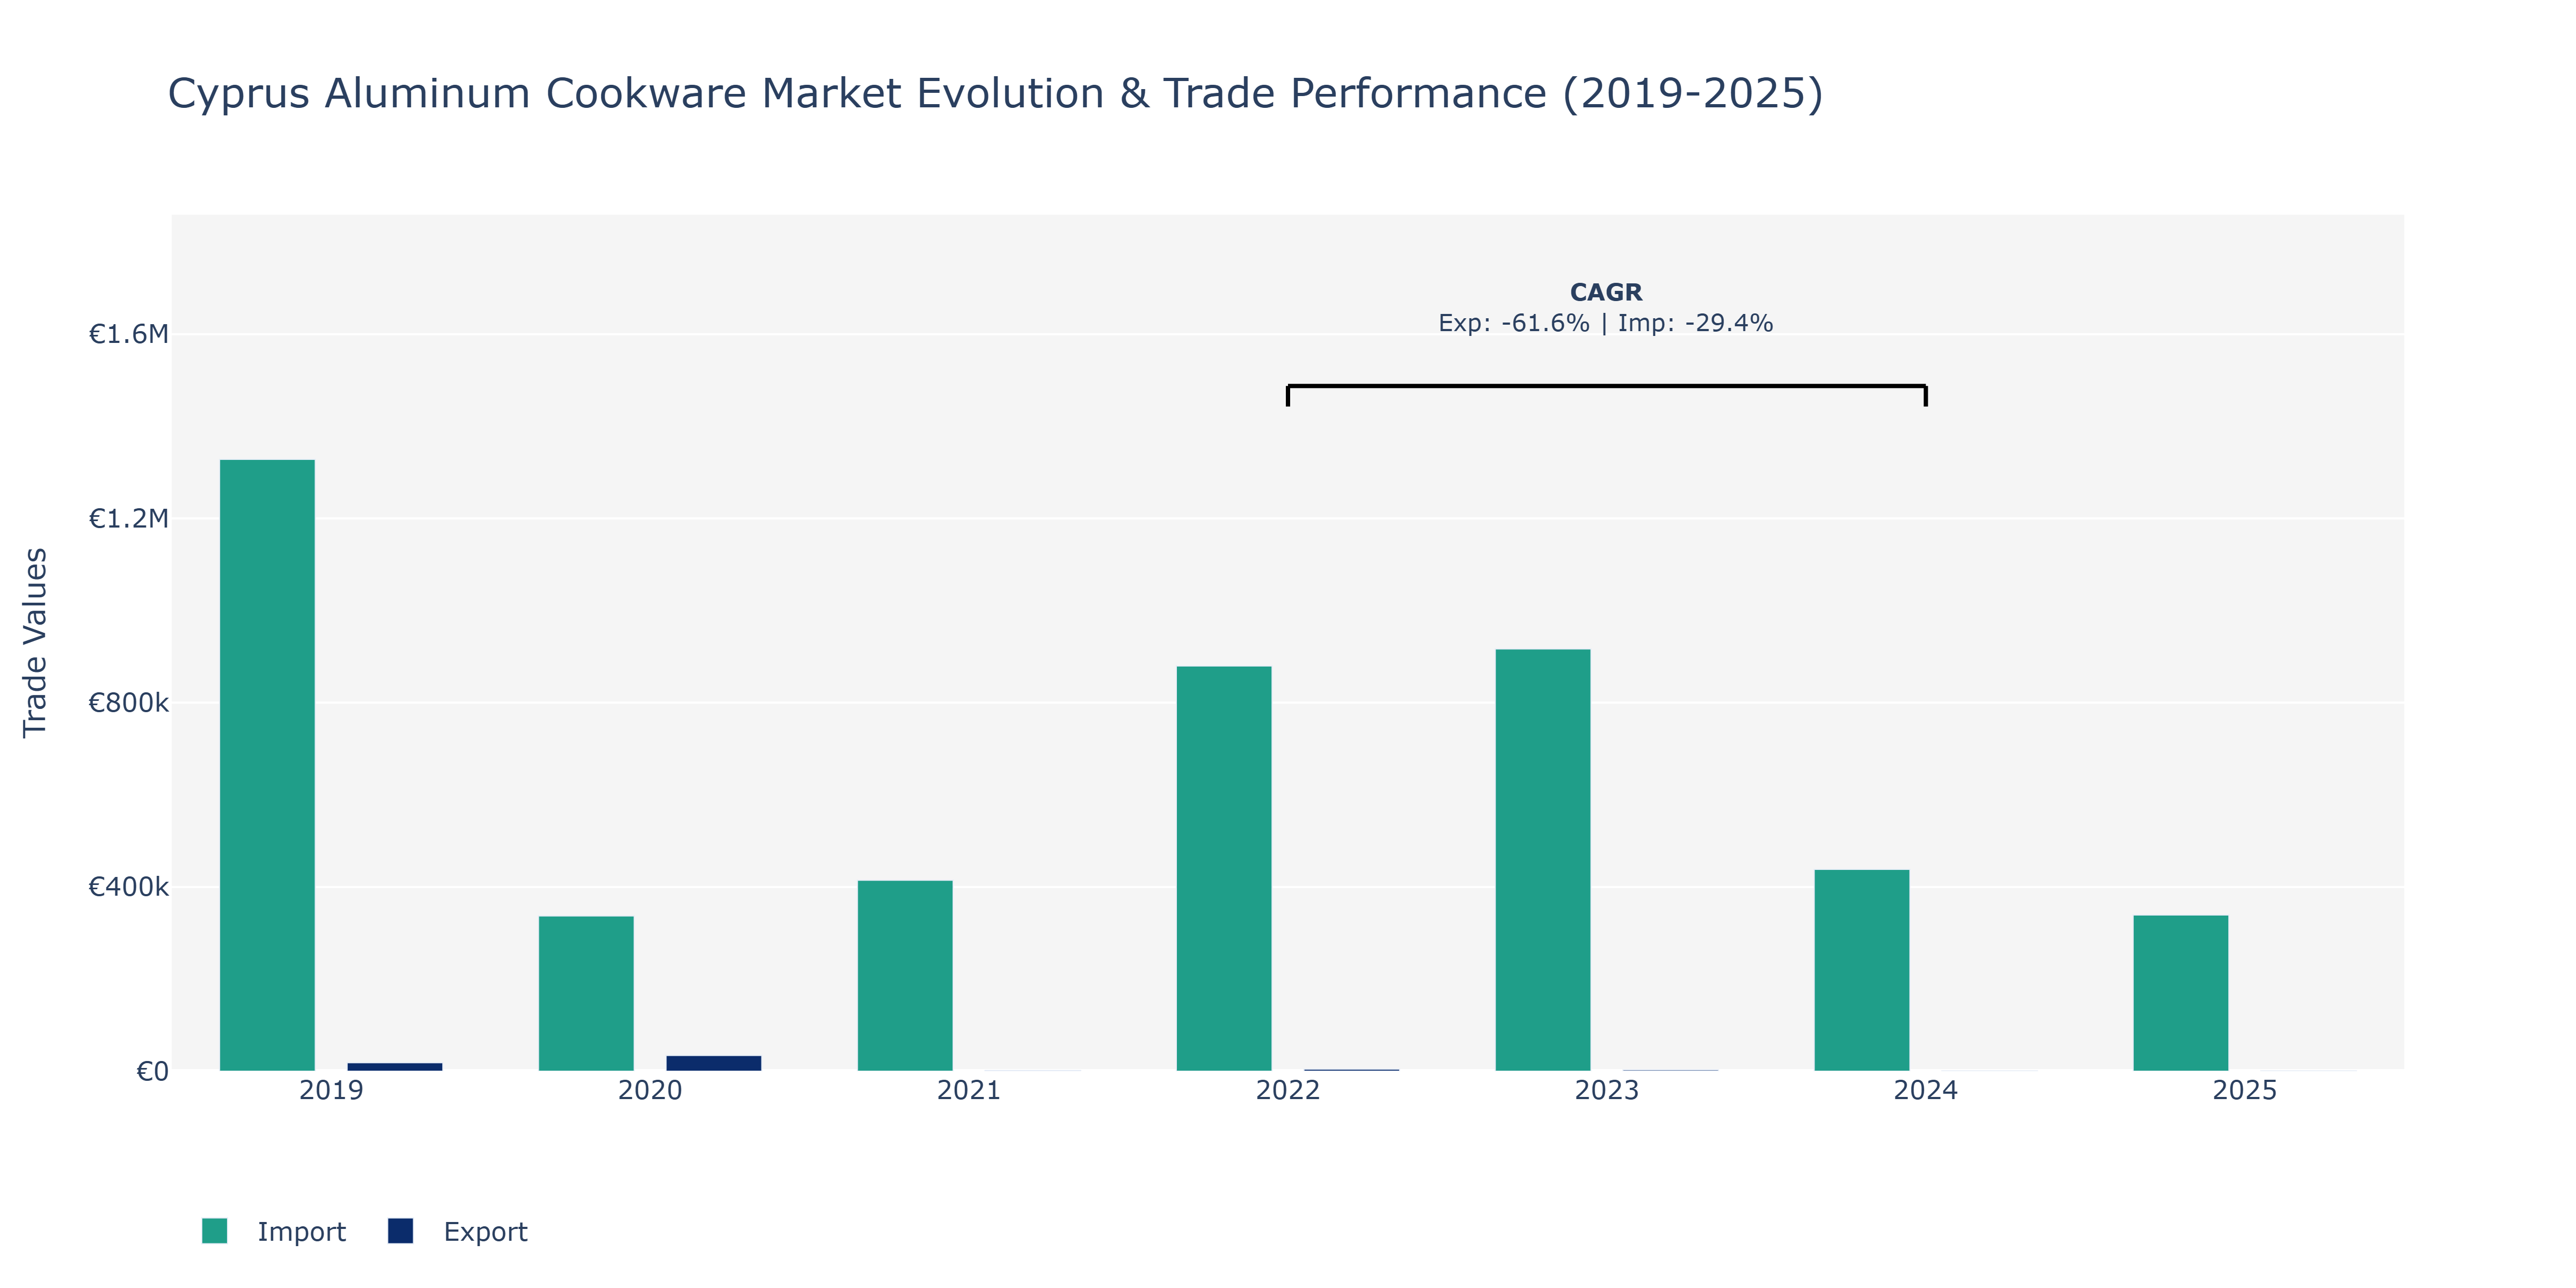
Task: Select the 2022 Import bar
Action: 1224,868
